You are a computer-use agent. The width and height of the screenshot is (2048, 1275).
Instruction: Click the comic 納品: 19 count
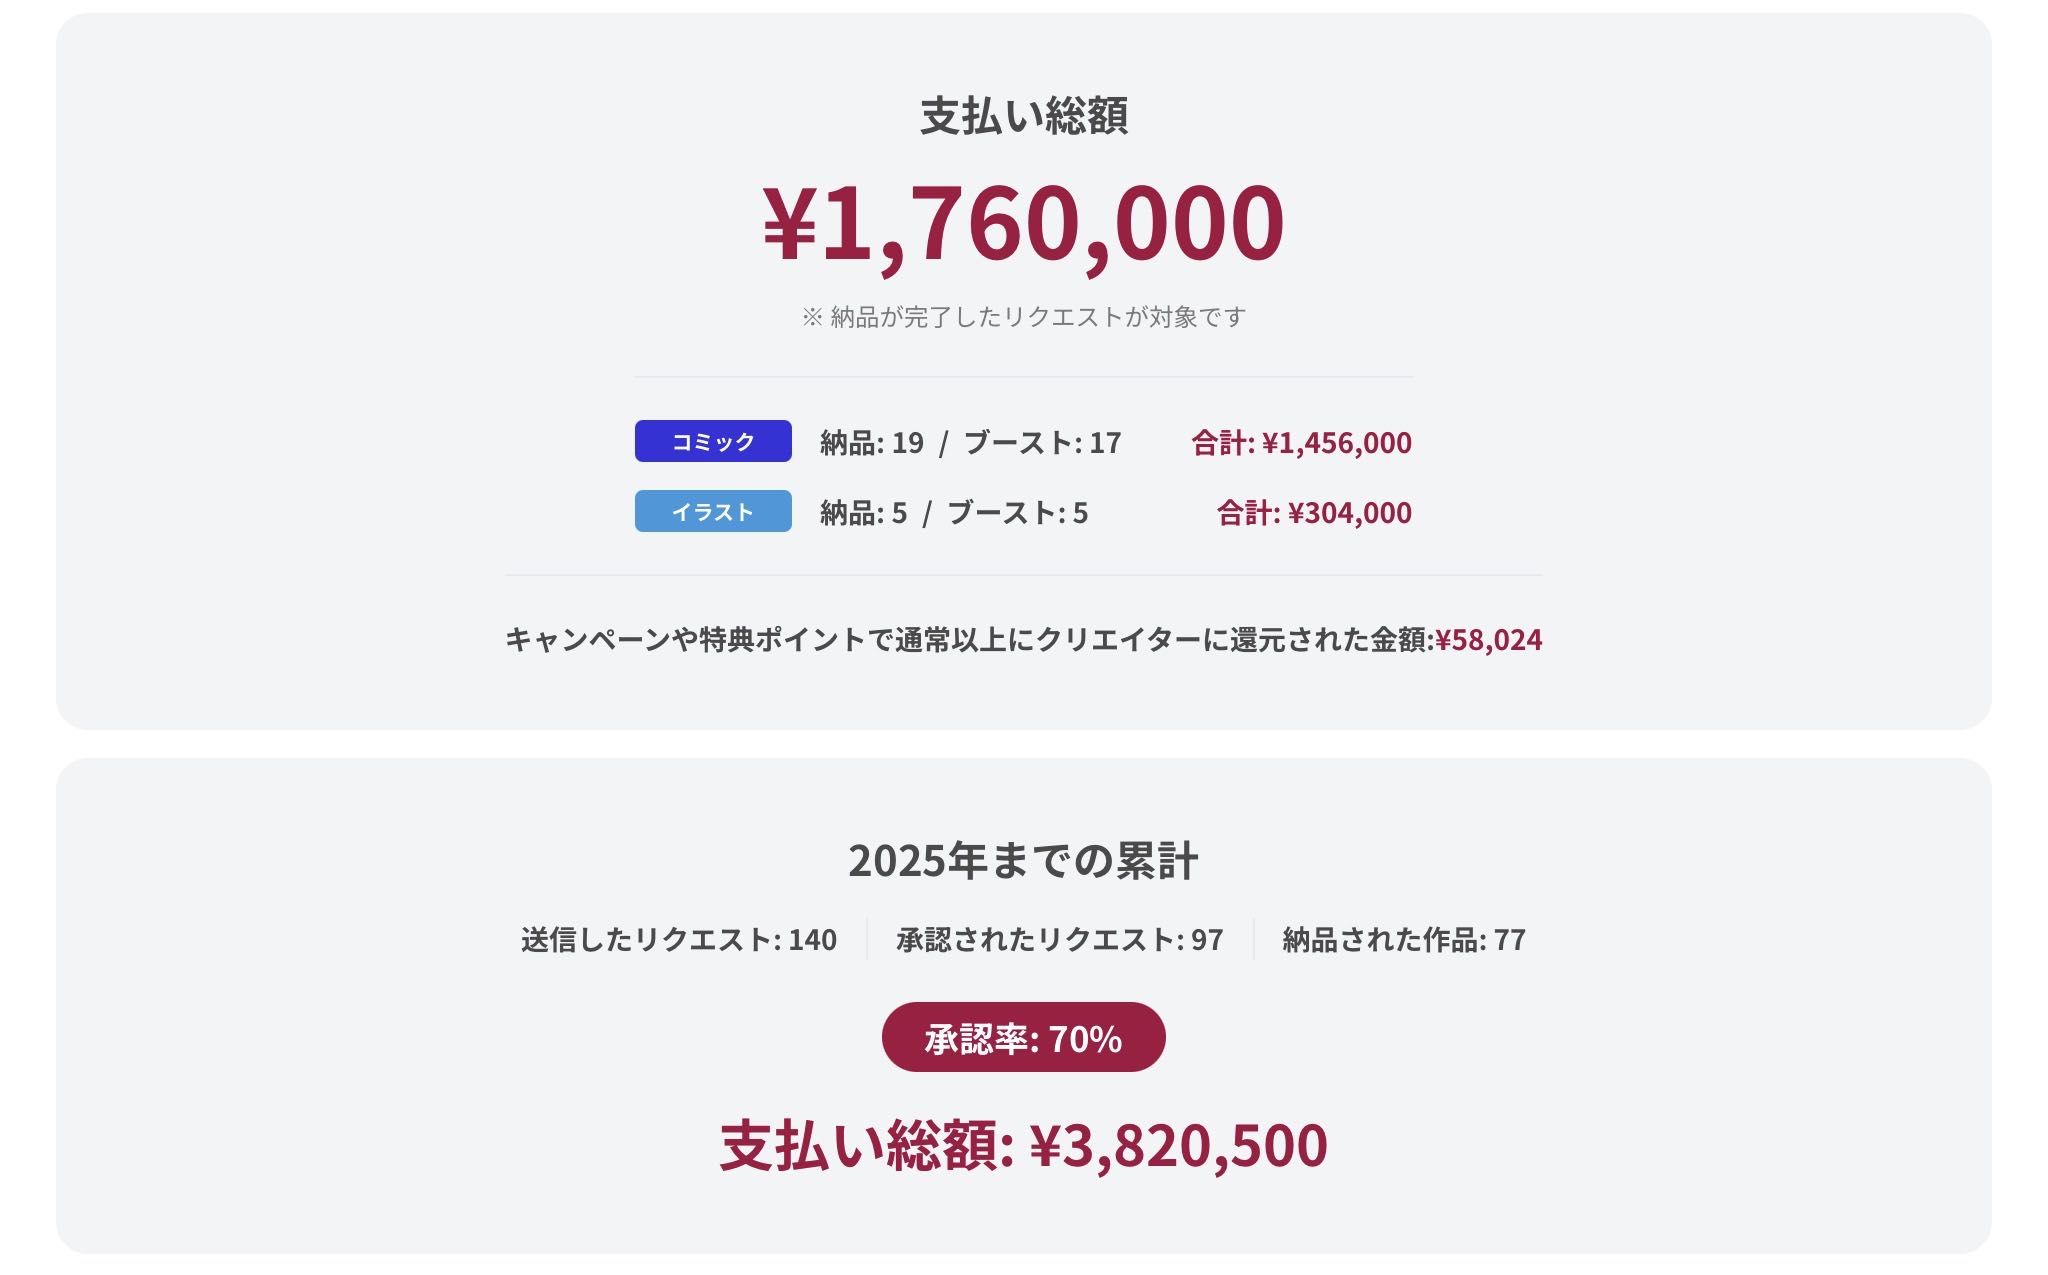coord(871,443)
